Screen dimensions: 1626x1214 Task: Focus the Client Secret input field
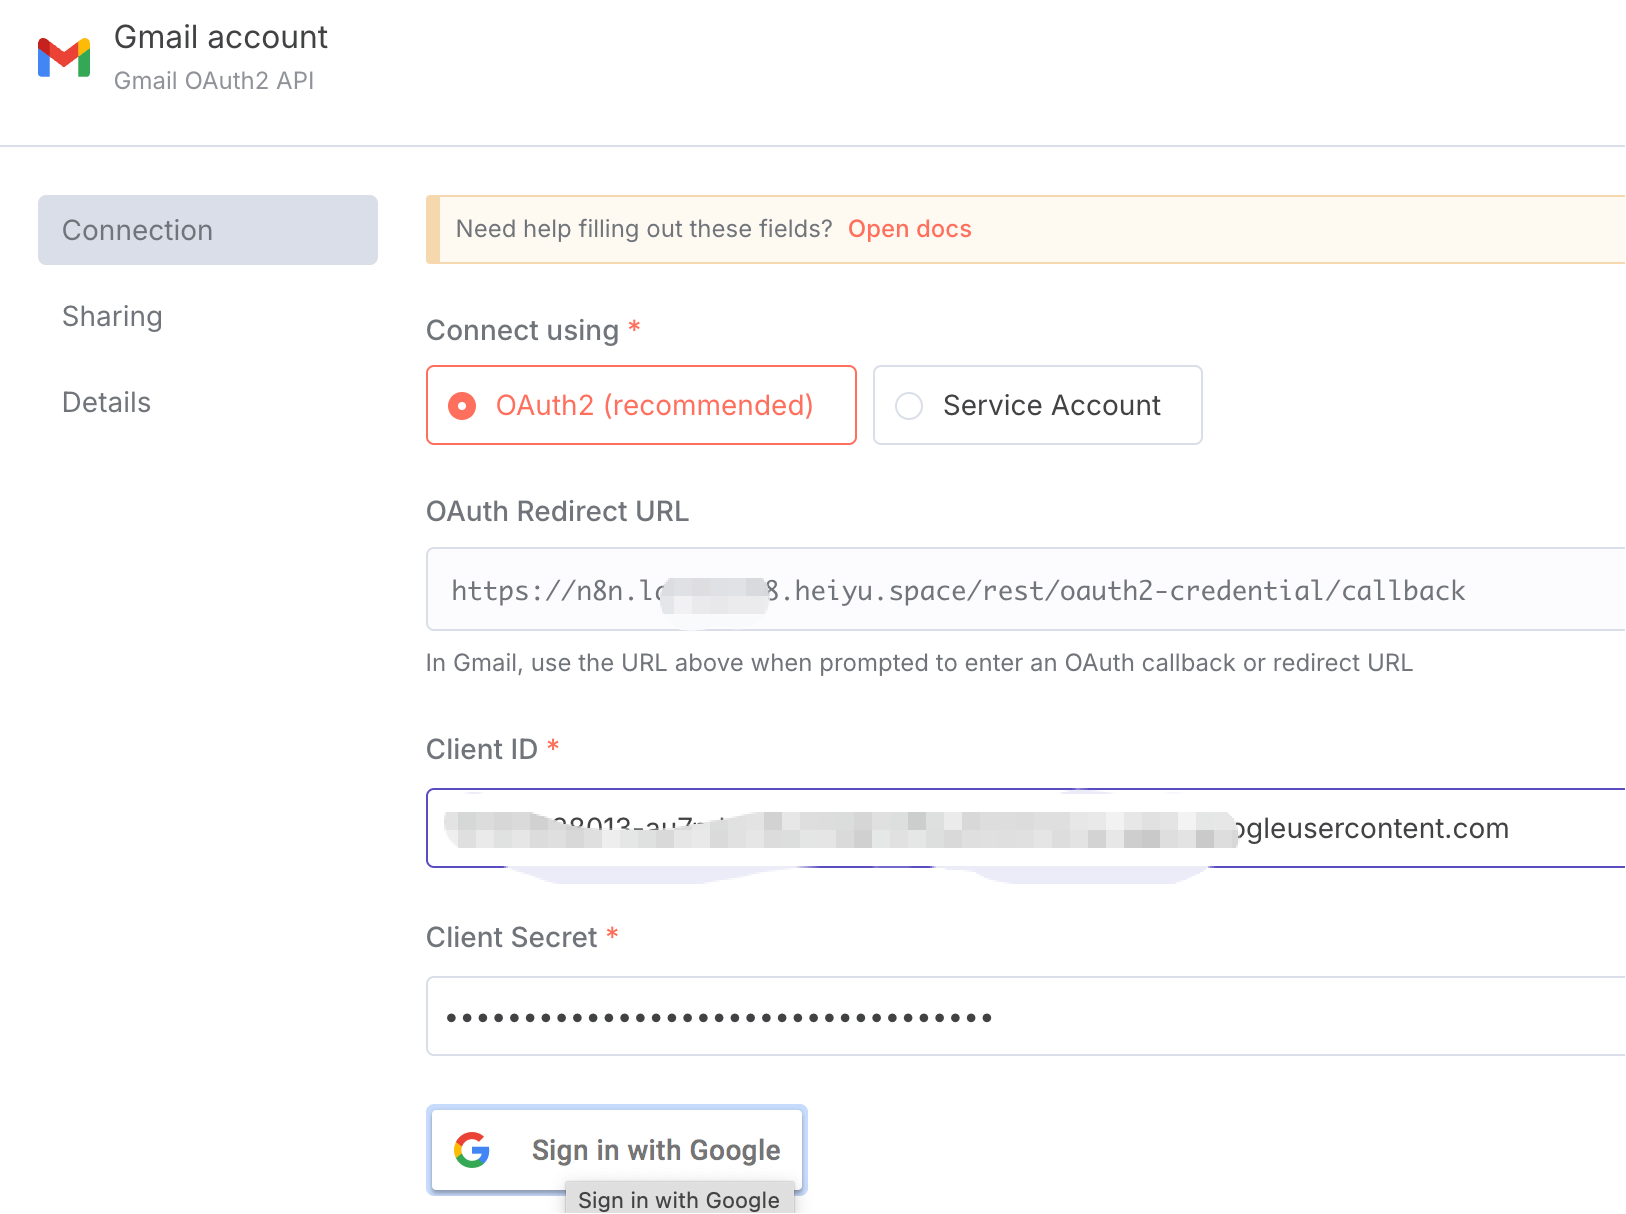coord(1026,1016)
